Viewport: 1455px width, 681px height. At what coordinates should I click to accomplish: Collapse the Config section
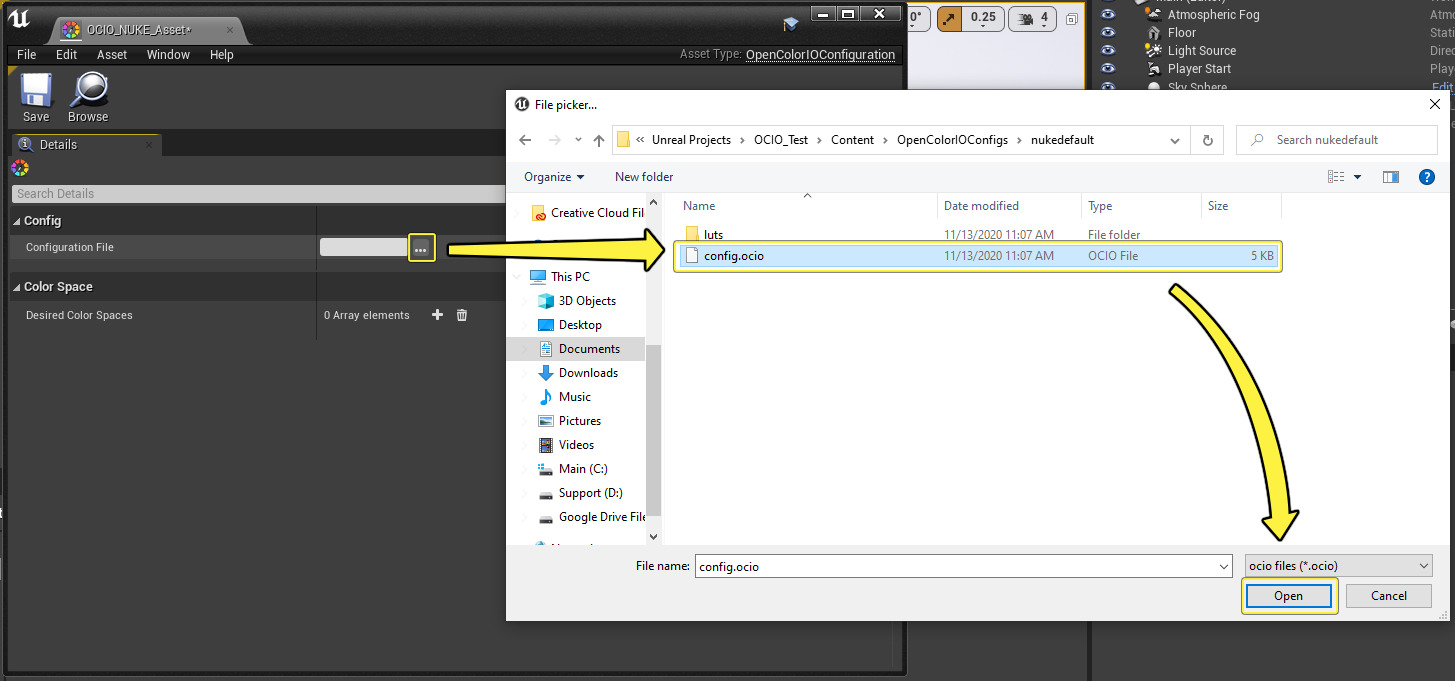(x=17, y=221)
